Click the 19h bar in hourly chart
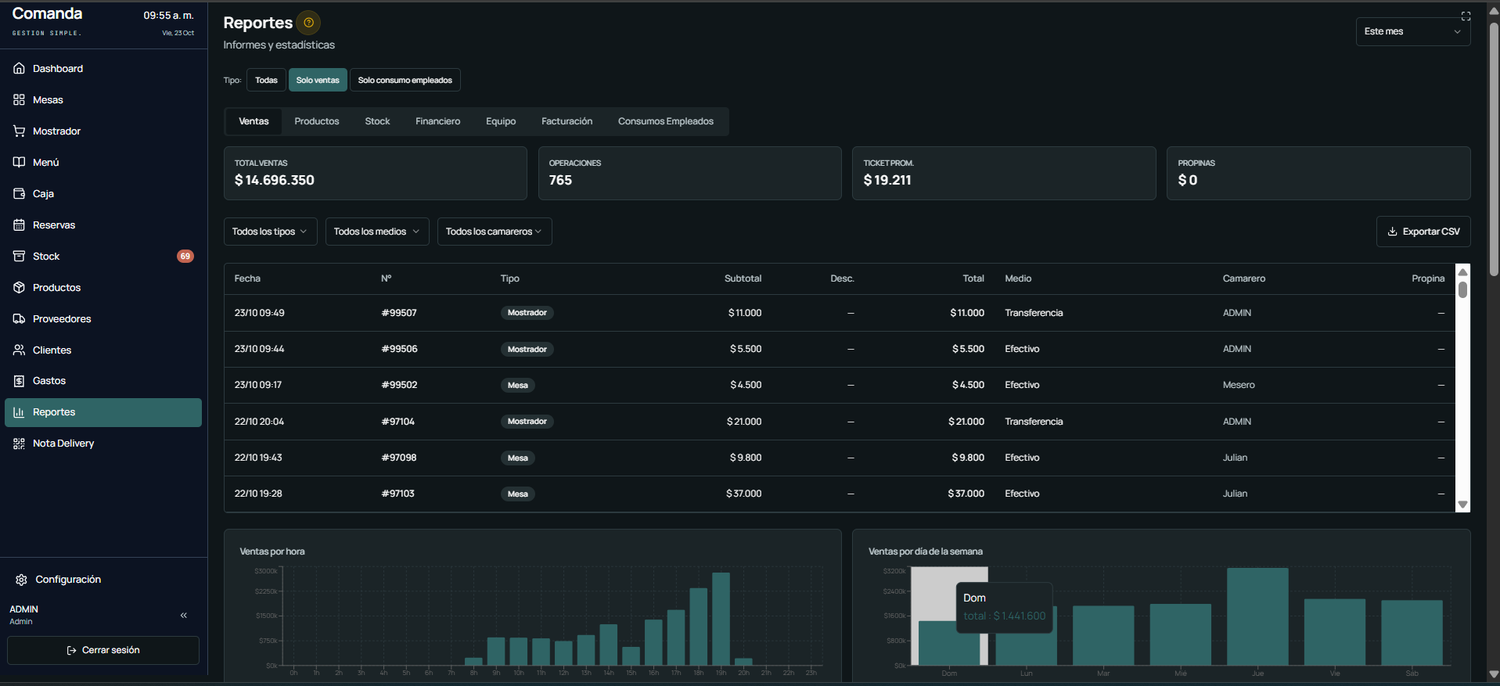This screenshot has height=686, width=1500. 720,618
